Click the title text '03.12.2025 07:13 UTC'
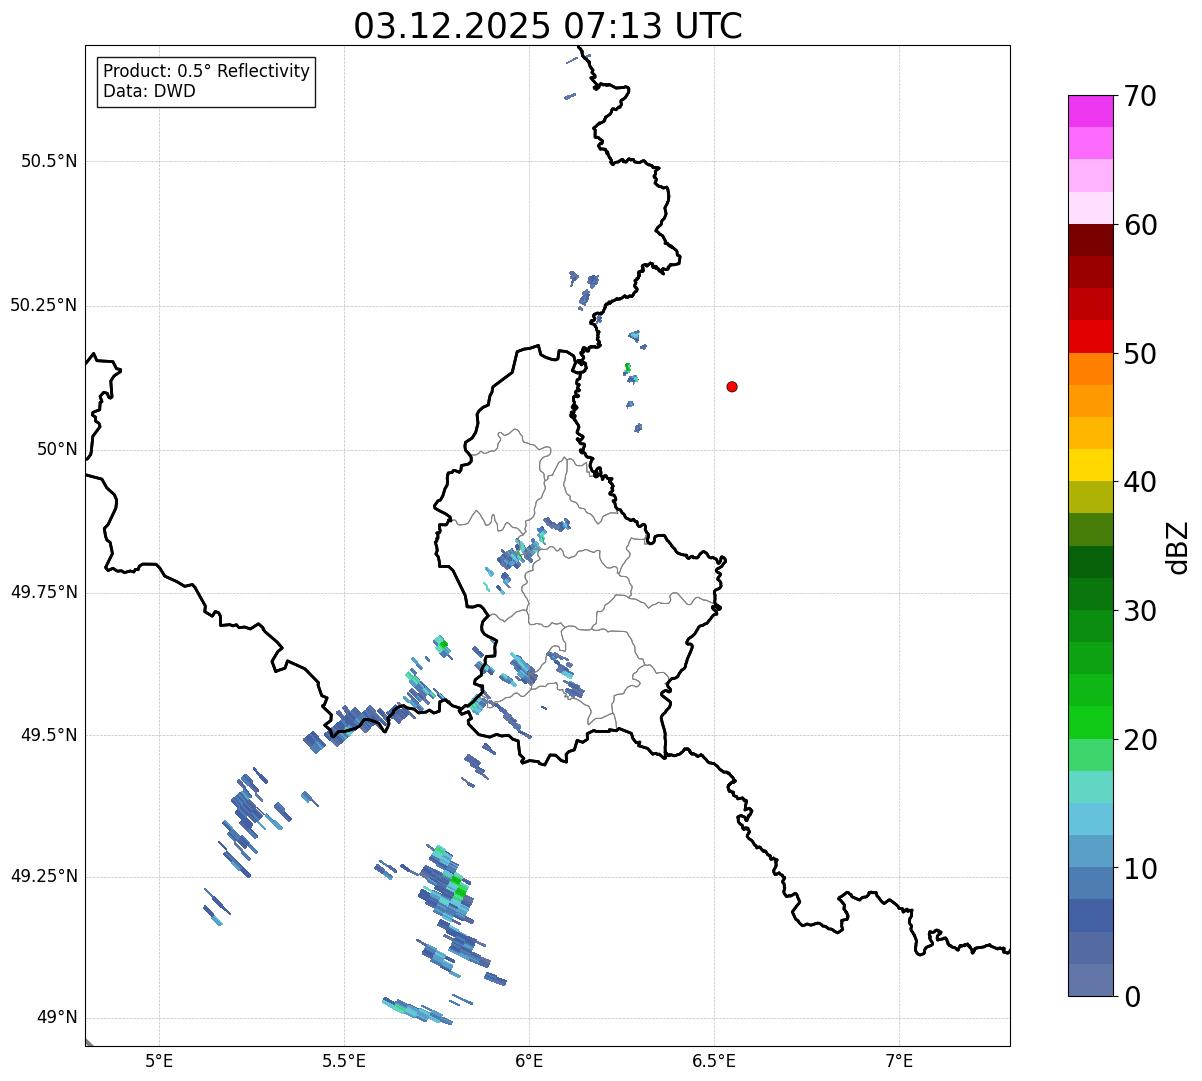This screenshot has height=1081, width=1202. pos(548,26)
